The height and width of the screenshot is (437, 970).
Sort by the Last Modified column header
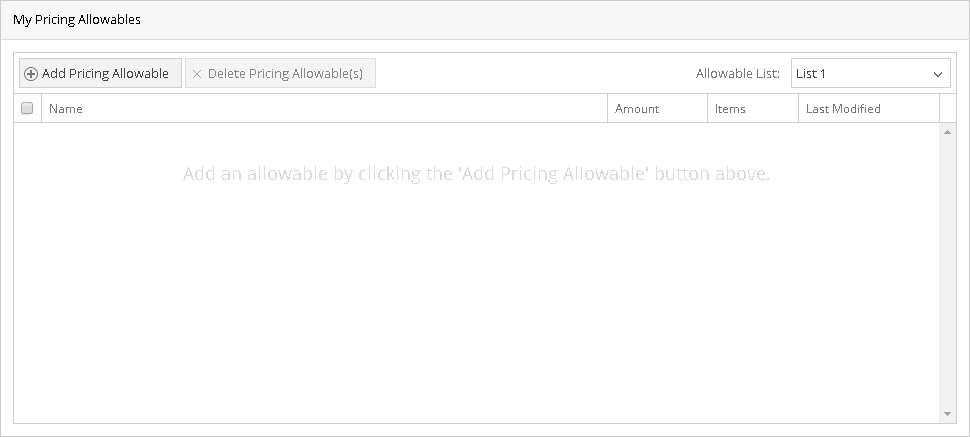click(843, 109)
